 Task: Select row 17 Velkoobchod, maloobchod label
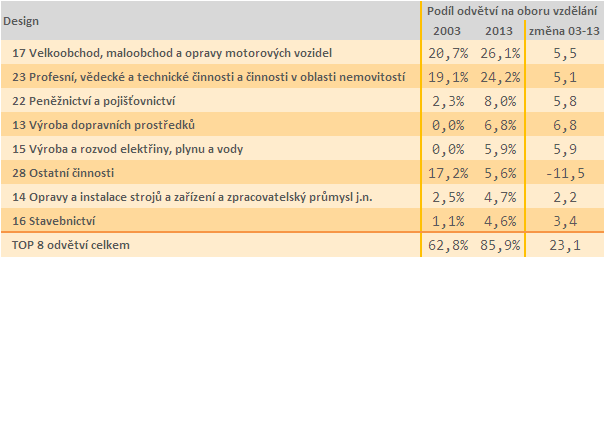click(x=172, y=53)
